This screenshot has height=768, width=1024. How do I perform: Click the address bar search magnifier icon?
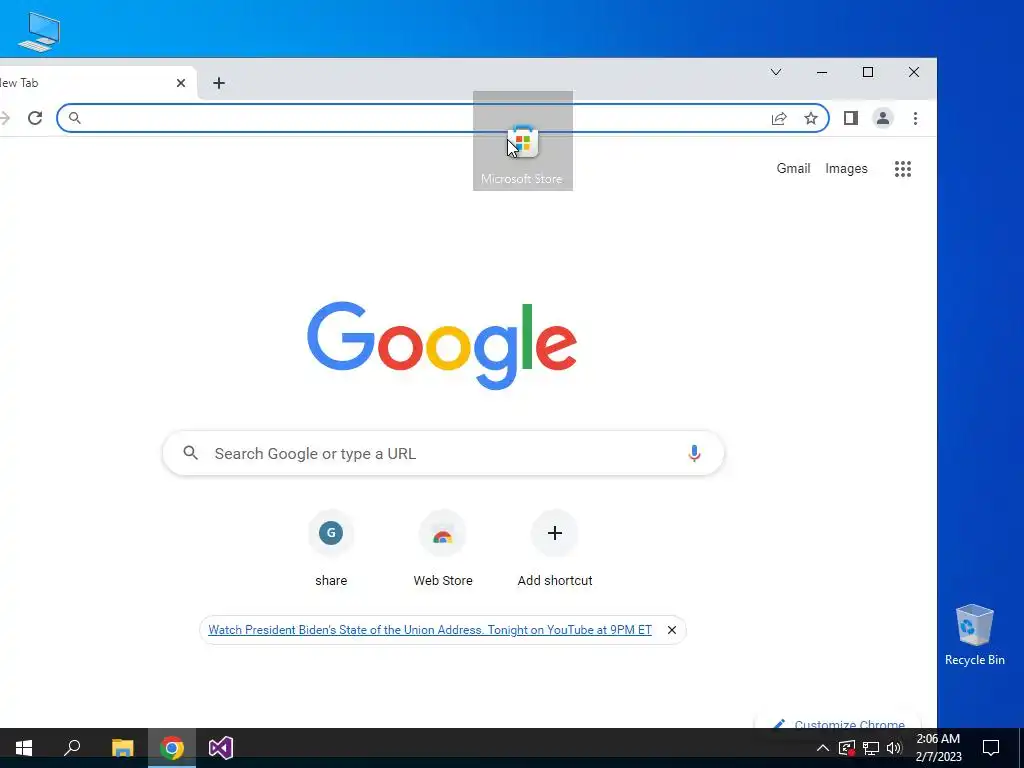(74, 118)
